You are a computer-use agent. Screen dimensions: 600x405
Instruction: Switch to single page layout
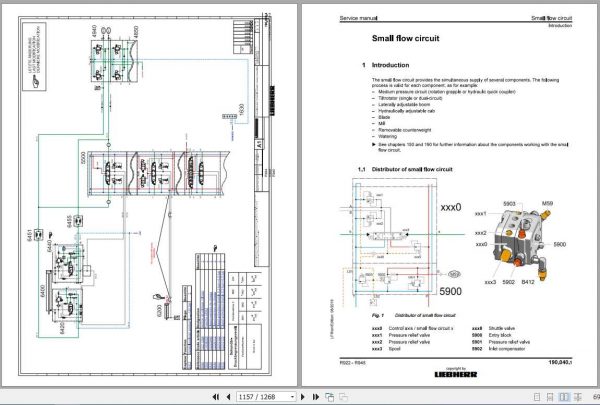(537, 397)
